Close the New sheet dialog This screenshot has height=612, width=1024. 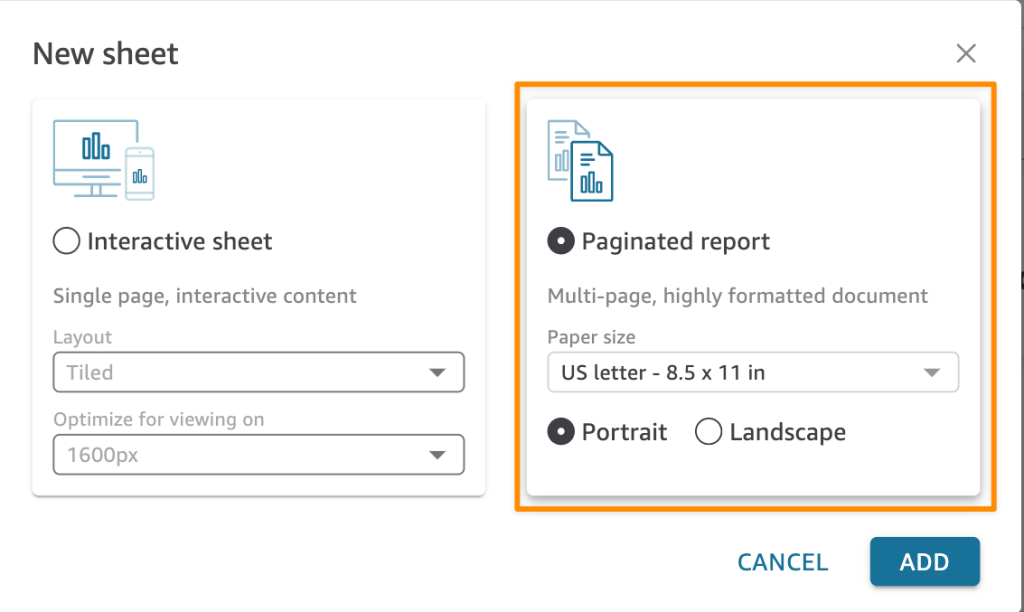click(x=966, y=53)
